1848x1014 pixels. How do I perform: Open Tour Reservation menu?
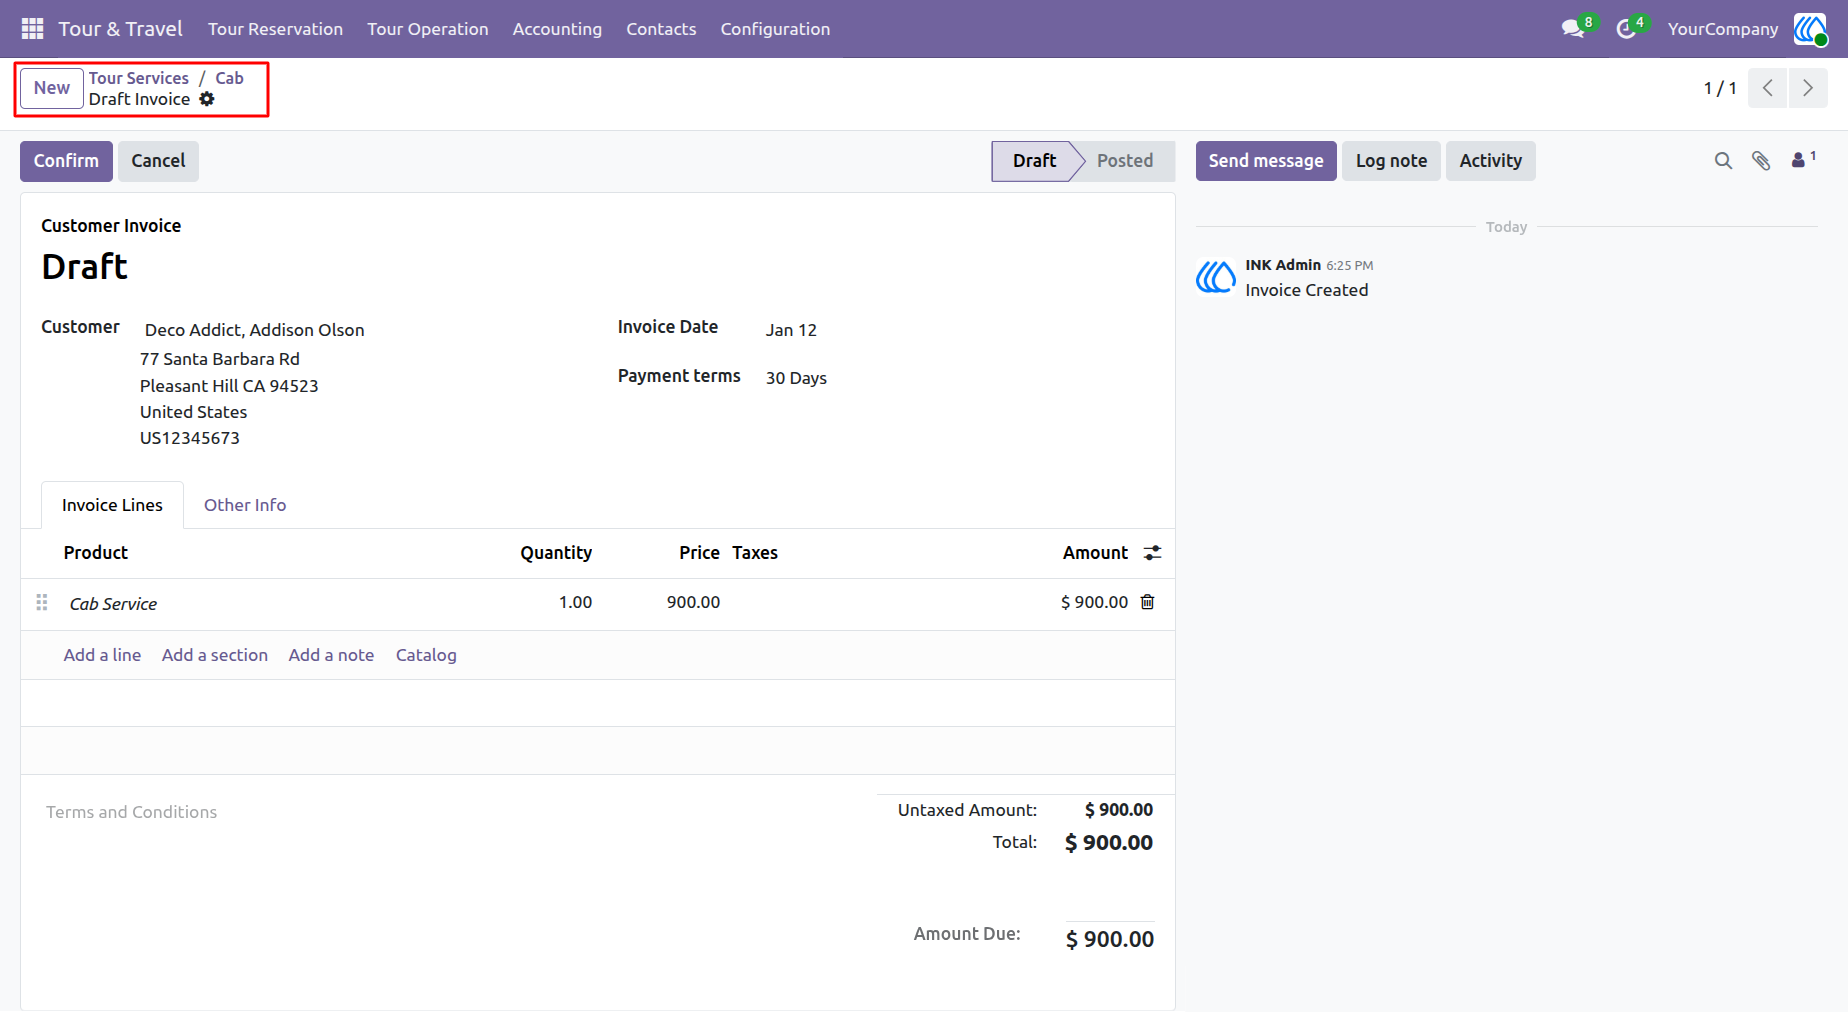pos(275,29)
